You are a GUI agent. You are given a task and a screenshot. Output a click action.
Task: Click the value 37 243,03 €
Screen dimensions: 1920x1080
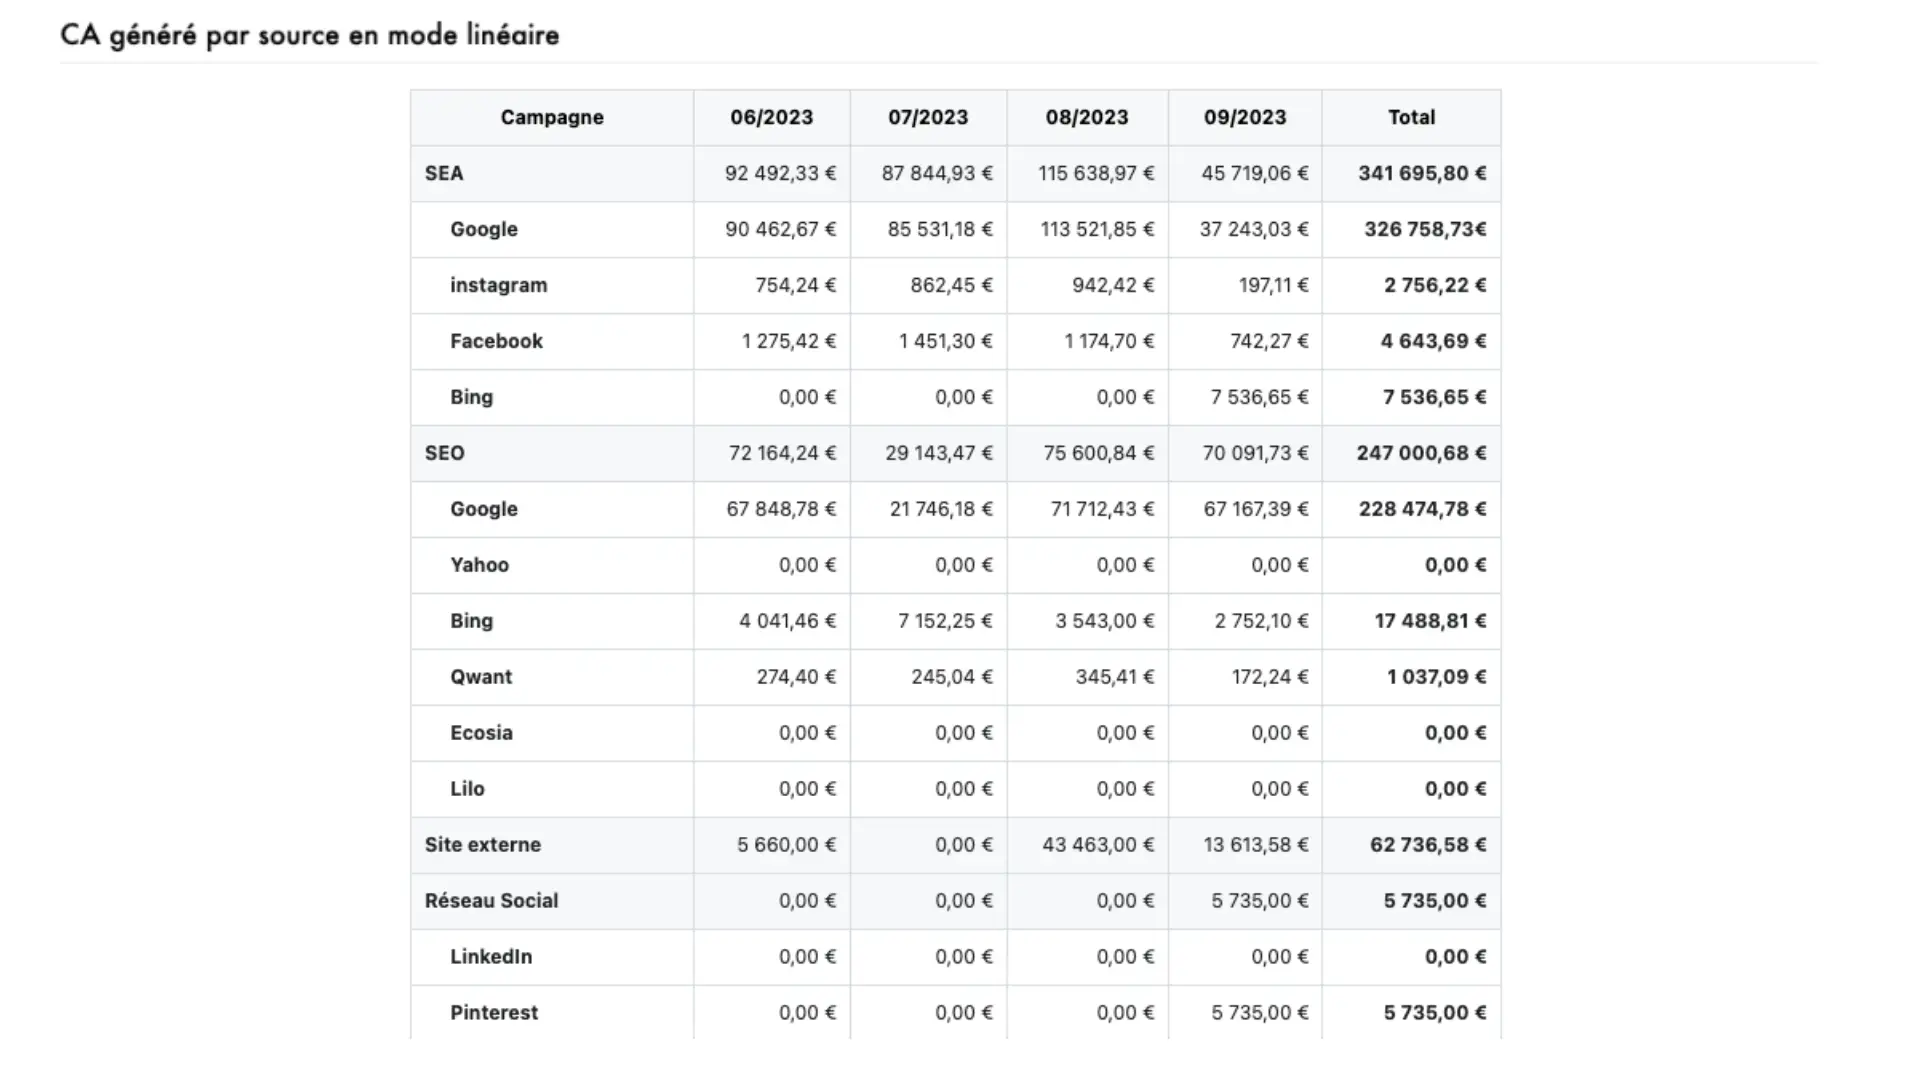pos(1254,229)
